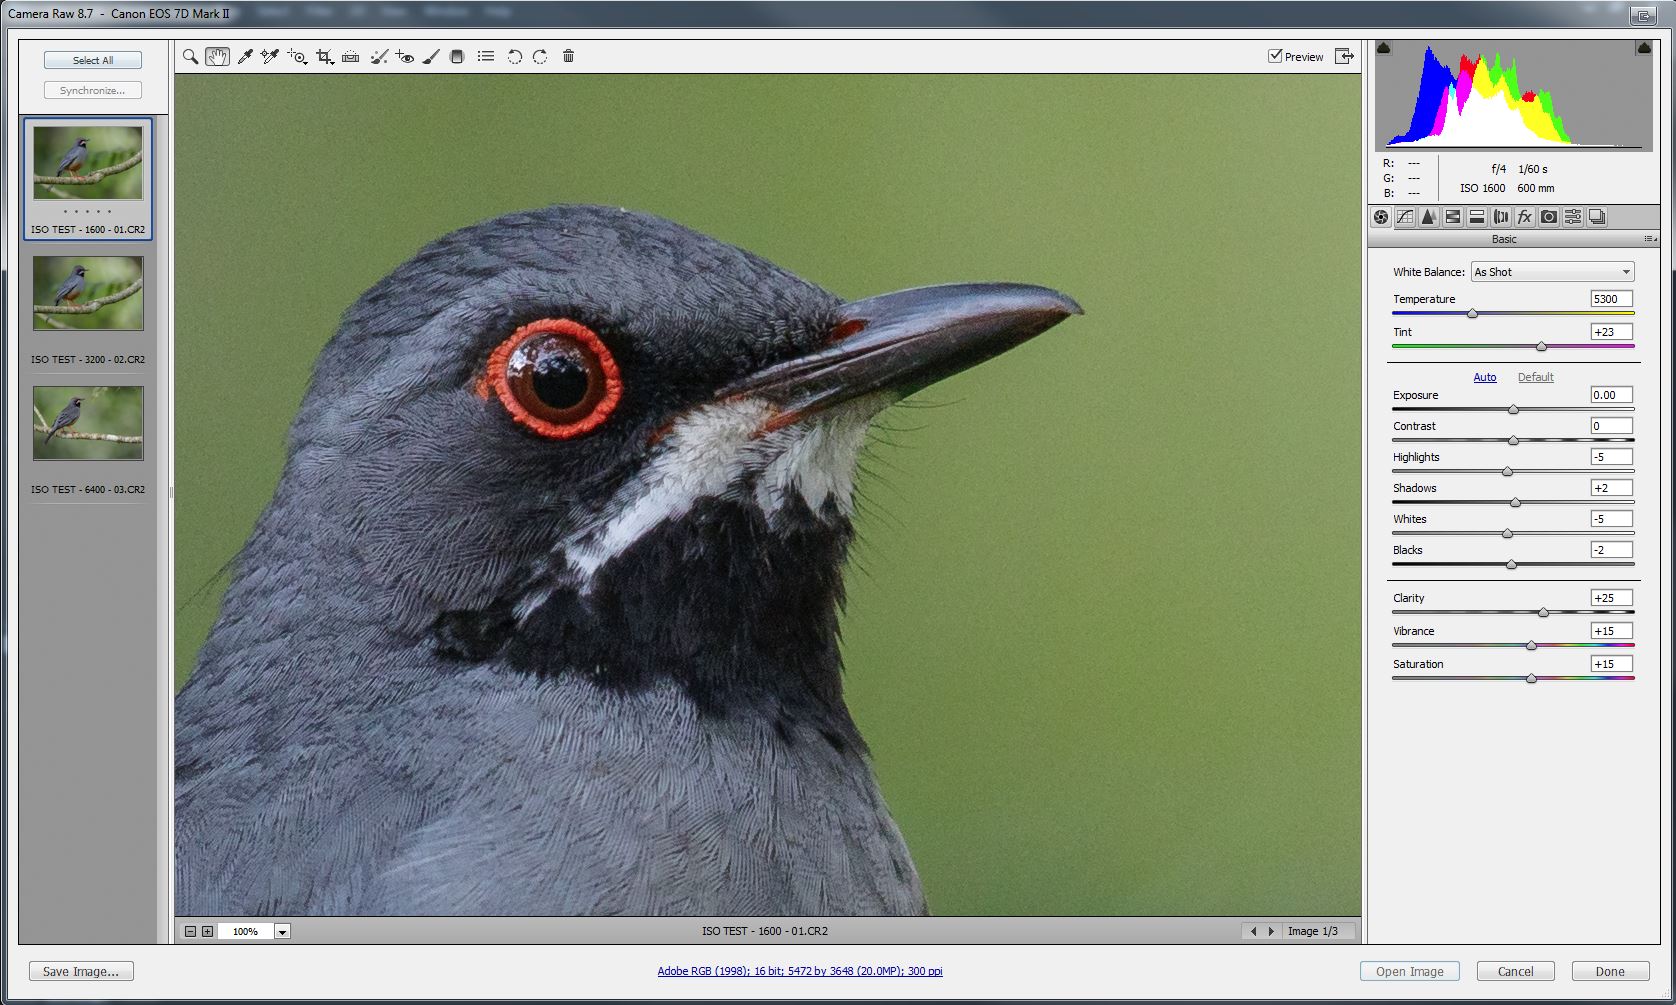Select the White Balance eyedropper tool
The width and height of the screenshot is (1676, 1005).
[244, 57]
